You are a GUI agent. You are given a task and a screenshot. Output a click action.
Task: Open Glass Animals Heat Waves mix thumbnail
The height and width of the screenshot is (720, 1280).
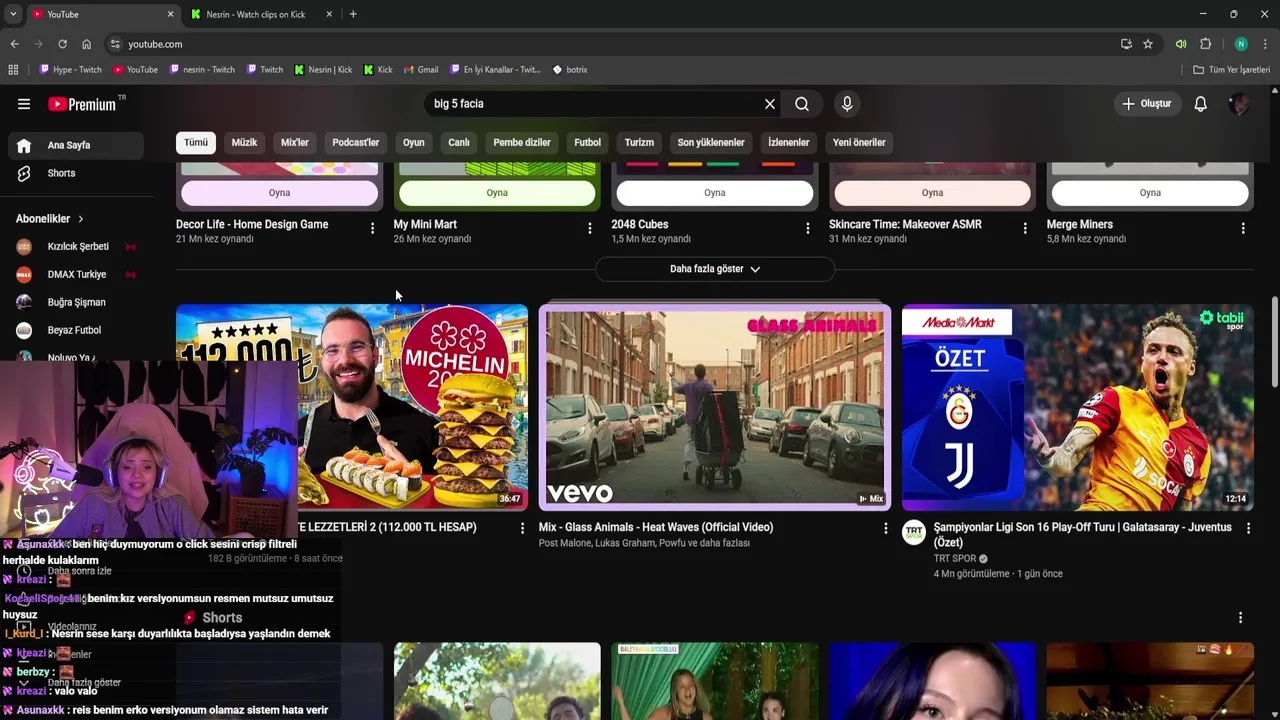[x=715, y=407]
